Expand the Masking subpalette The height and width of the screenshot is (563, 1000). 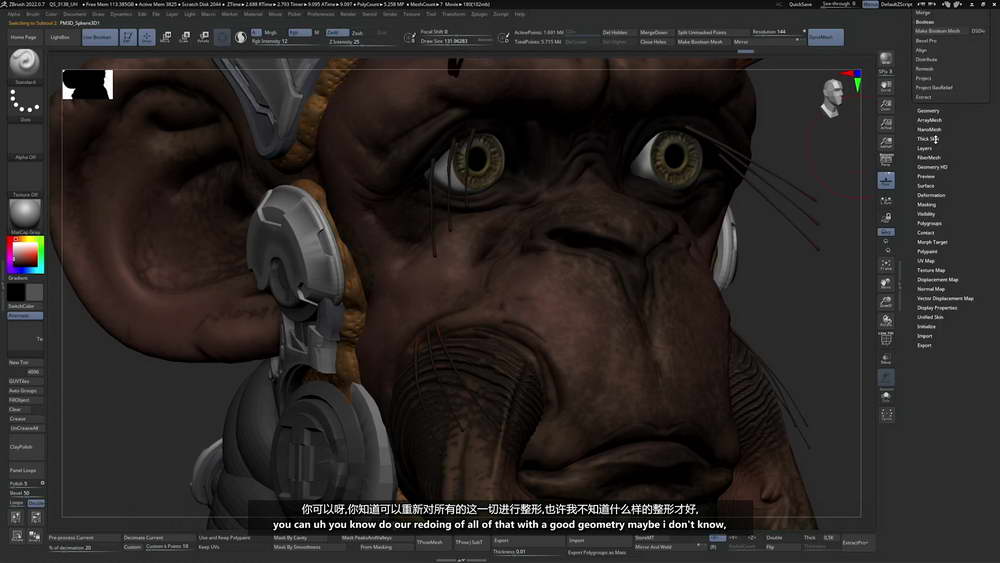pyautogui.click(x=927, y=205)
